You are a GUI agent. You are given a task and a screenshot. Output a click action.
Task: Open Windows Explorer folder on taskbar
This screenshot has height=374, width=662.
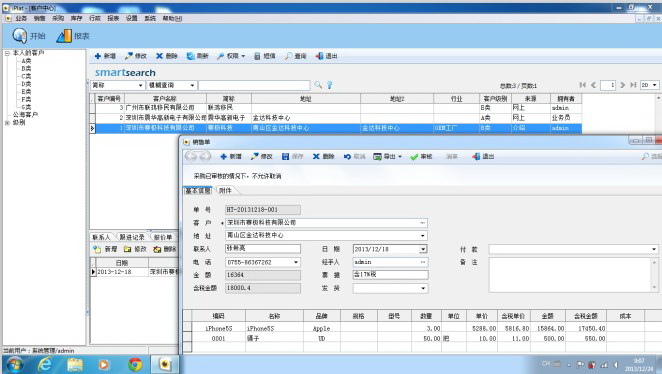click(75, 364)
